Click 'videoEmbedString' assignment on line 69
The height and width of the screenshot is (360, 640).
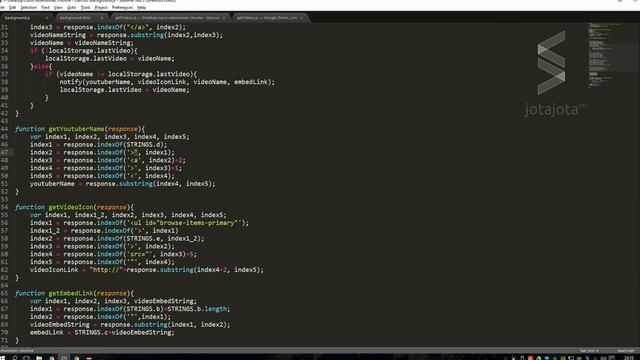[x=60, y=325]
